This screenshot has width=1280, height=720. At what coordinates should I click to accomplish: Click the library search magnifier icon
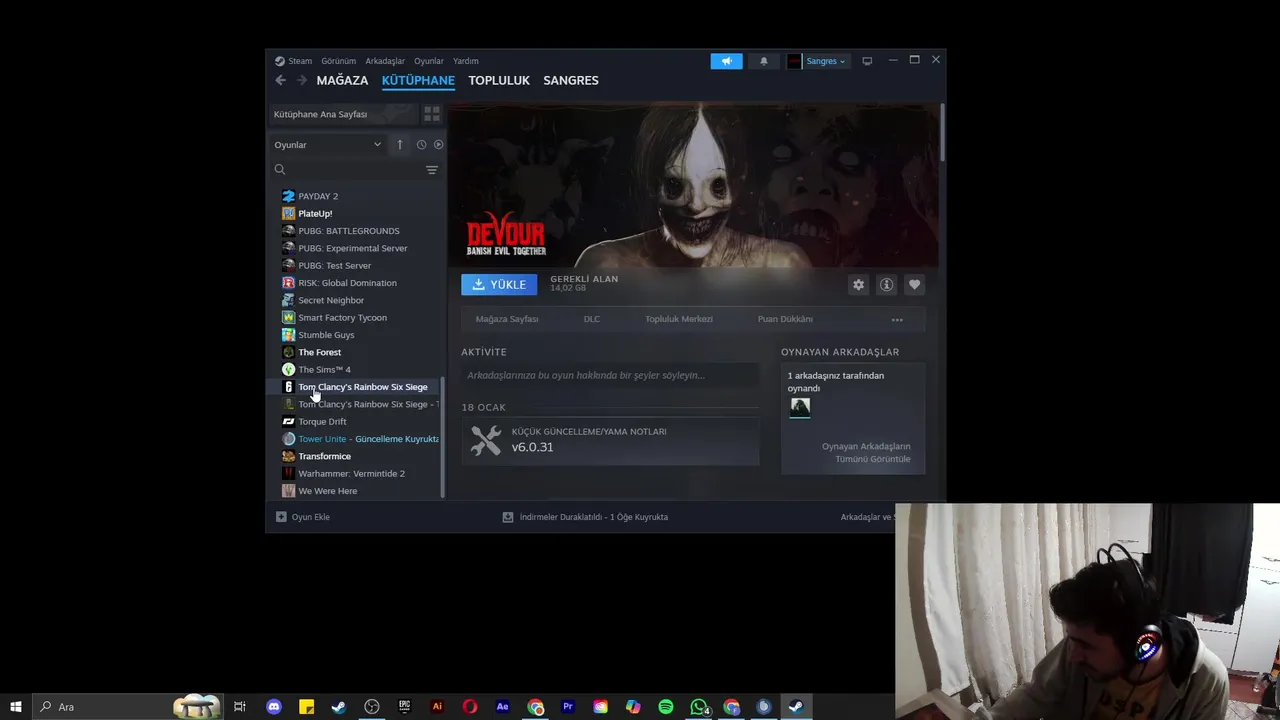[280, 170]
